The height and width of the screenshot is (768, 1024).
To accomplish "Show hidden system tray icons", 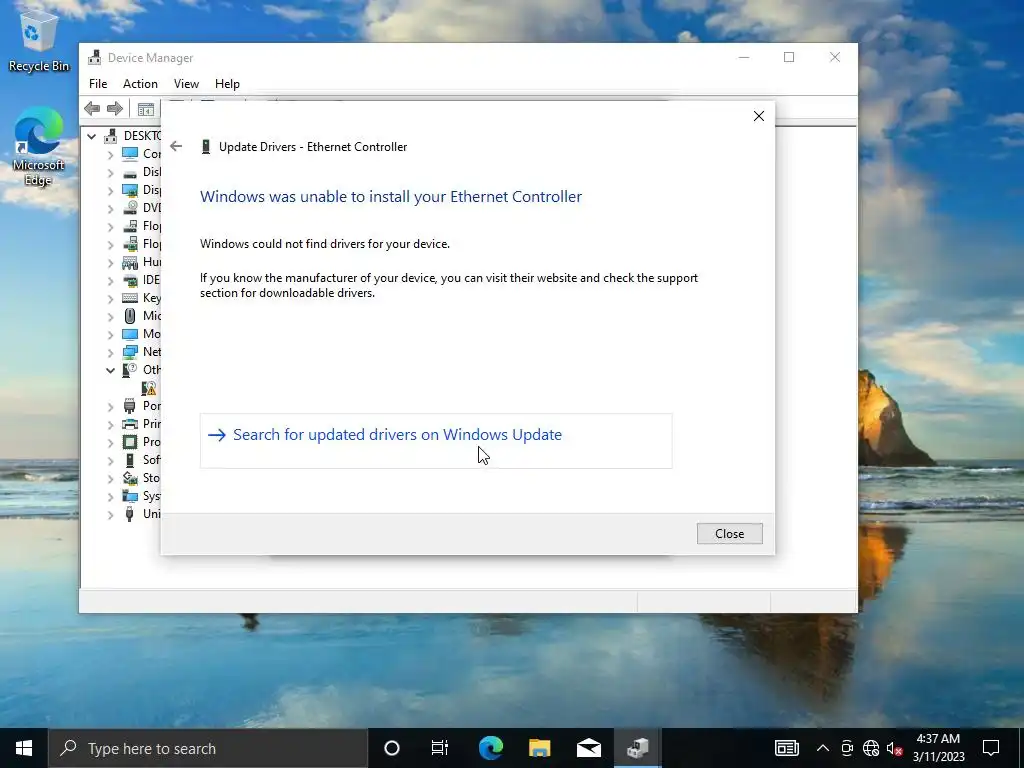I will point(823,748).
